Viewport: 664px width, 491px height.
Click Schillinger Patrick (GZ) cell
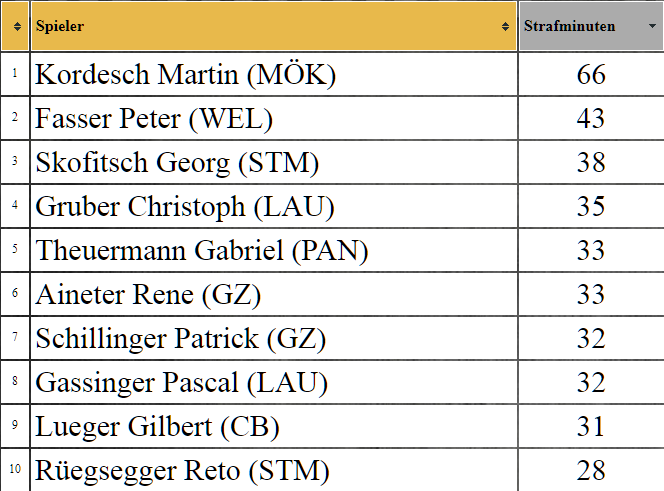(274, 338)
